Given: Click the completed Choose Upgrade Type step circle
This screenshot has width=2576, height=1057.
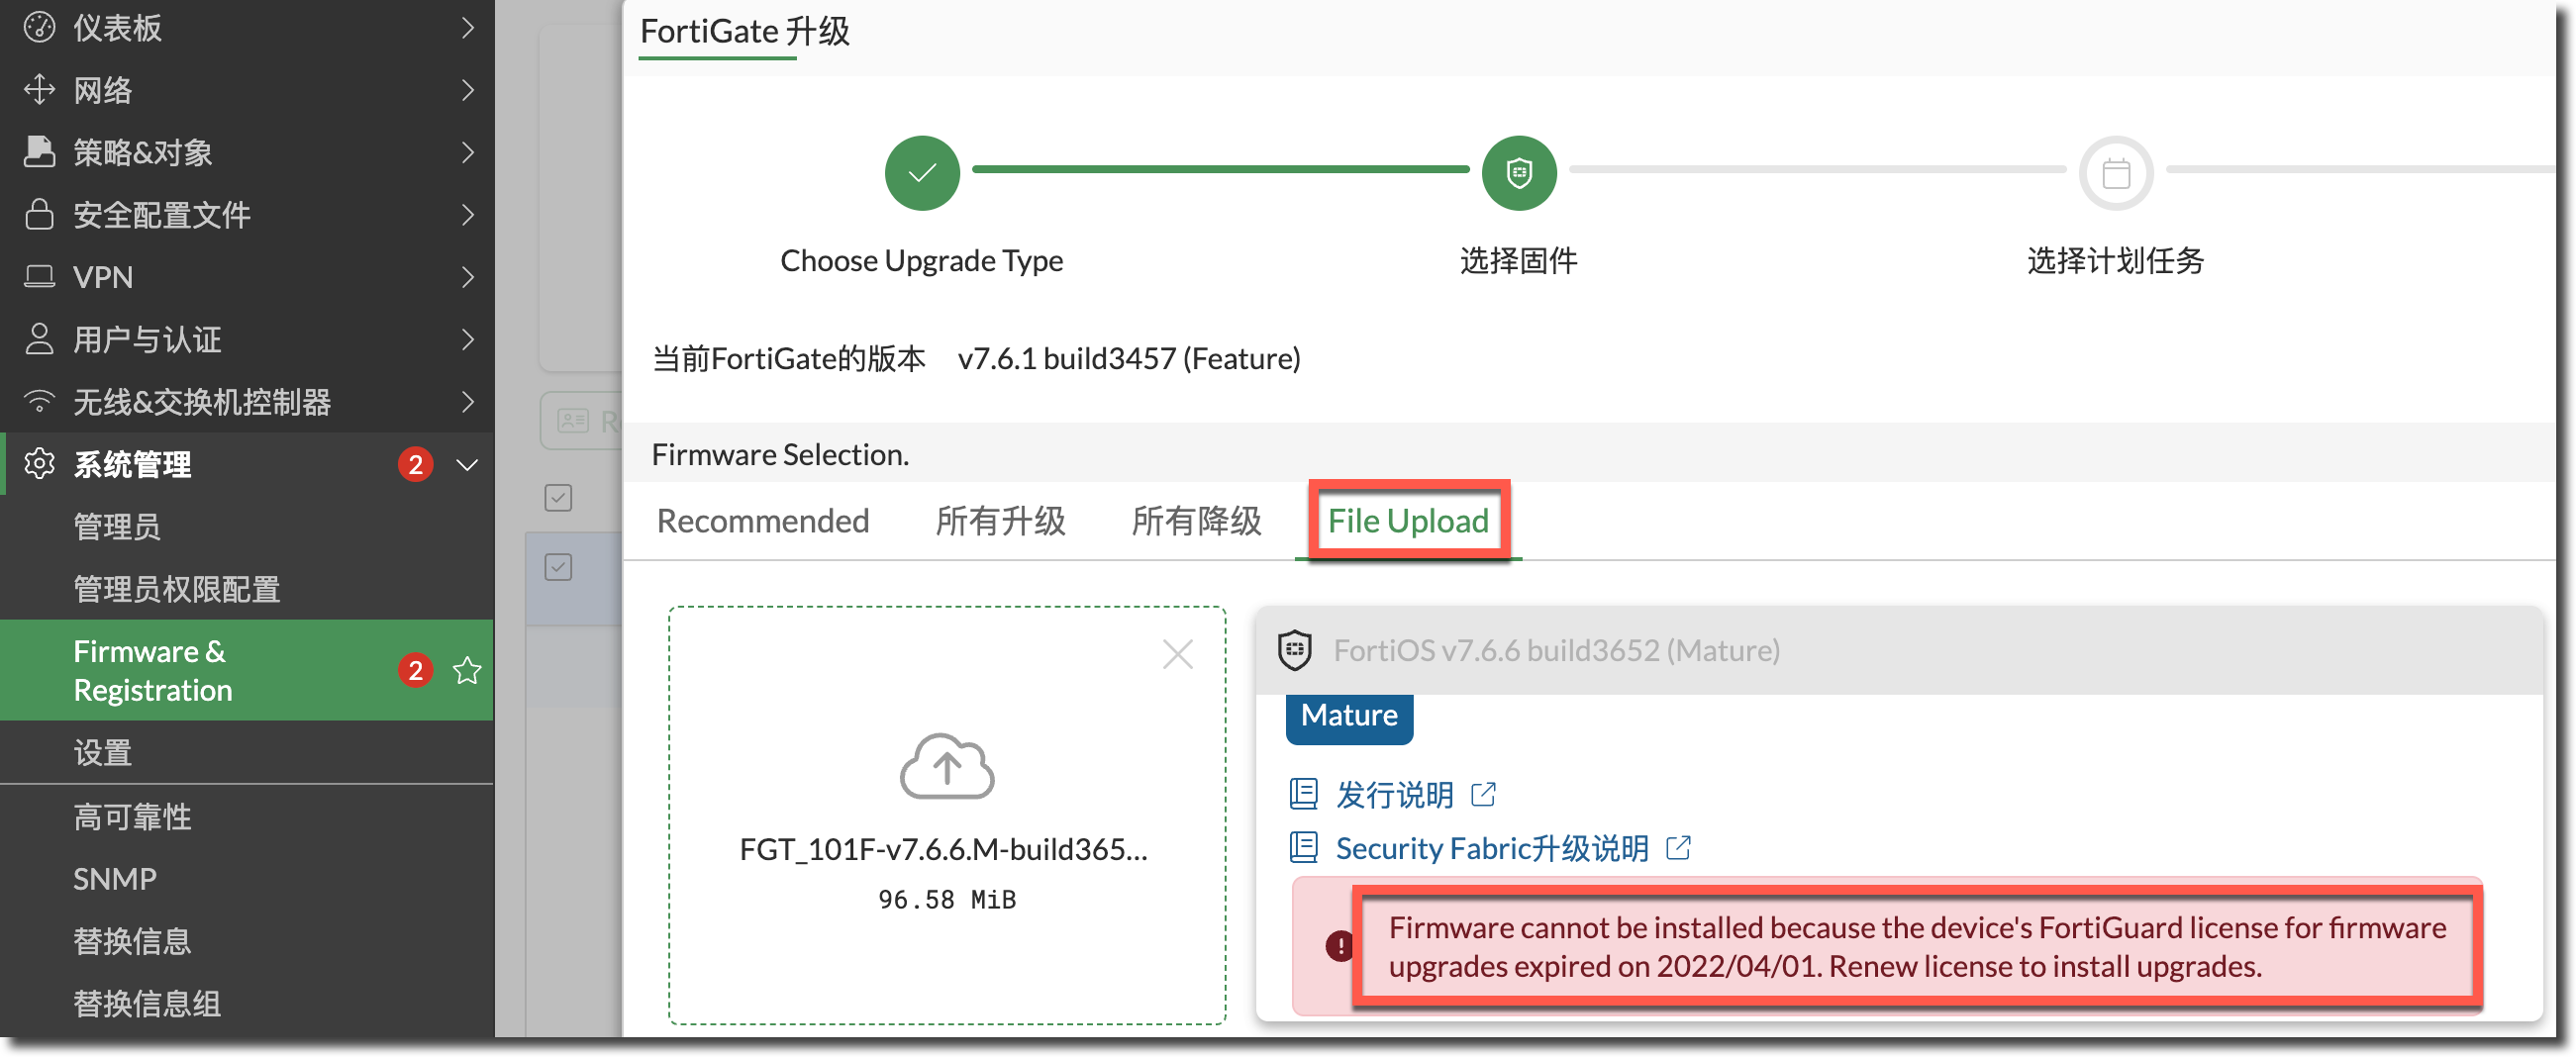Looking at the screenshot, I should click(x=922, y=173).
